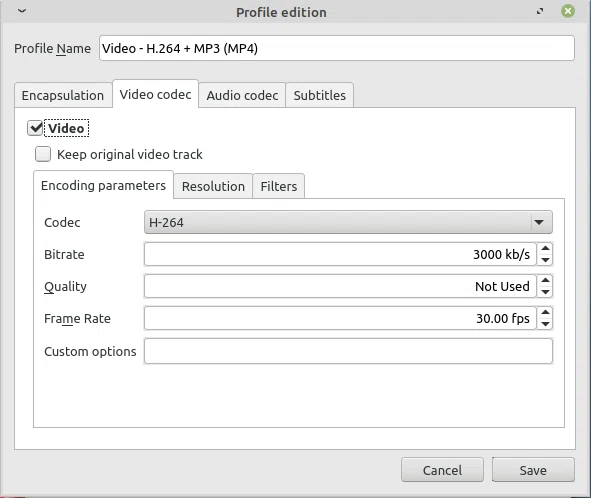This screenshot has height=498, width=591.
Task: Select the Video codec tab
Action: [155, 94]
